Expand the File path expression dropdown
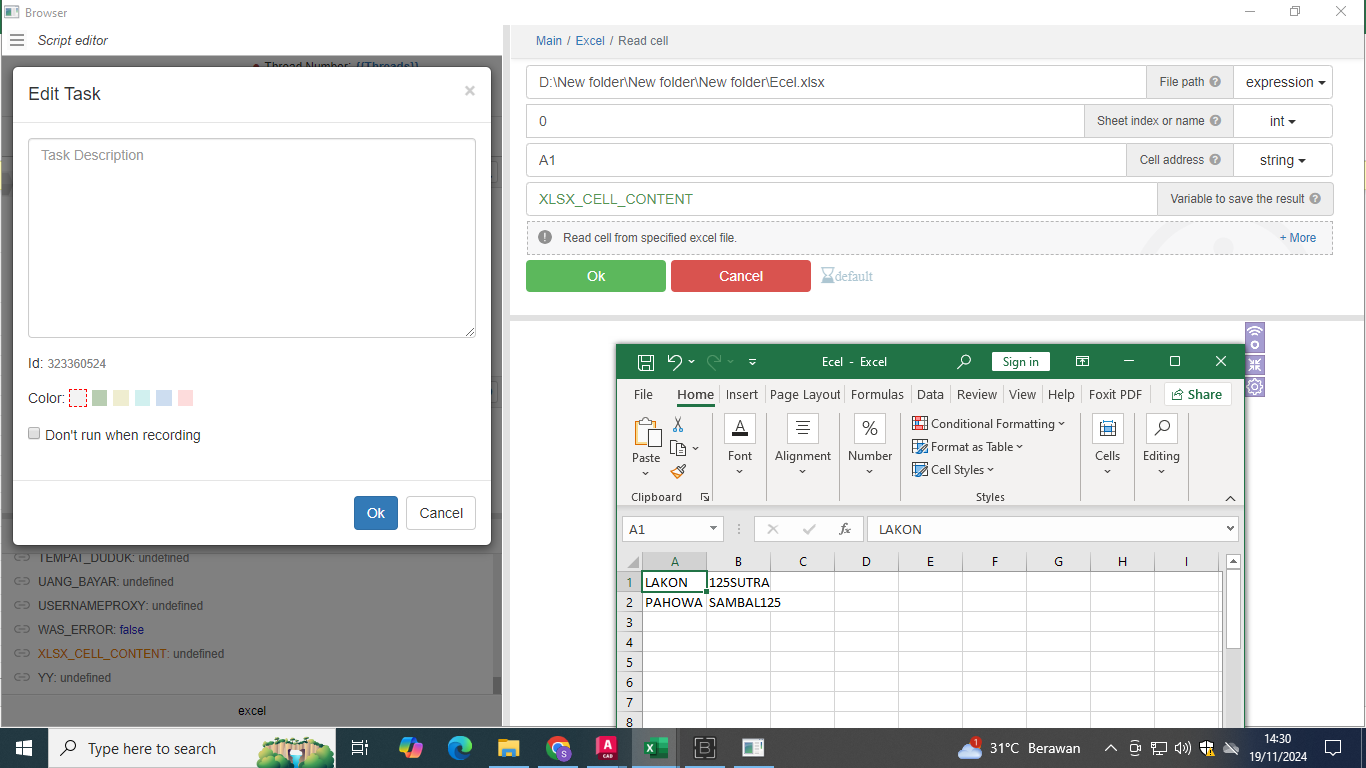This screenshot has height=768, width=1366. click(1283, 82)
